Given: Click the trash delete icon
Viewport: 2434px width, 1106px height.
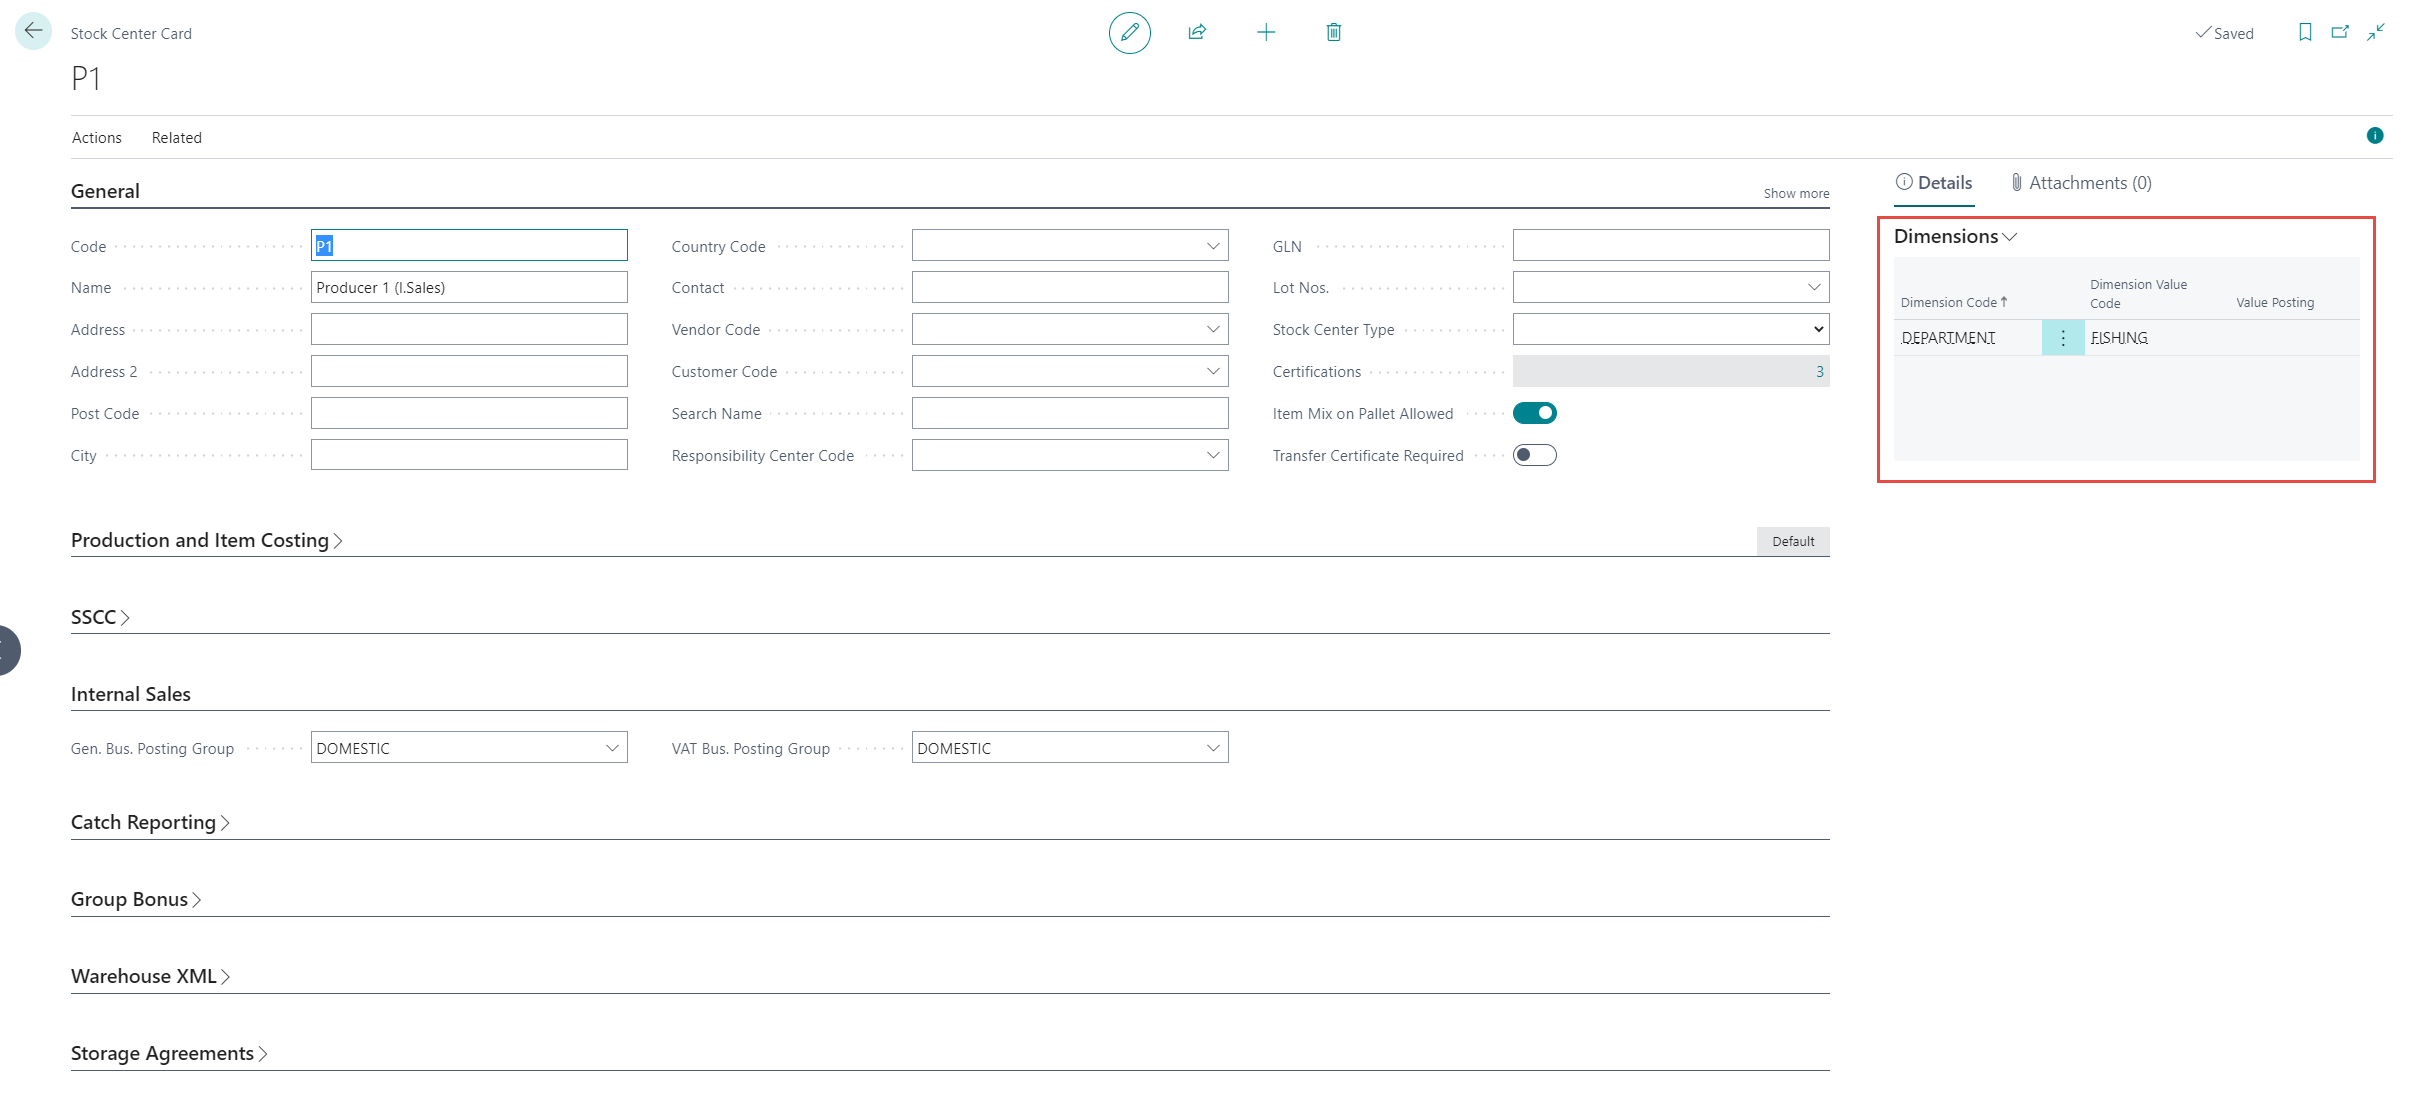Looking at the screenshot, I should point(1333,32).
